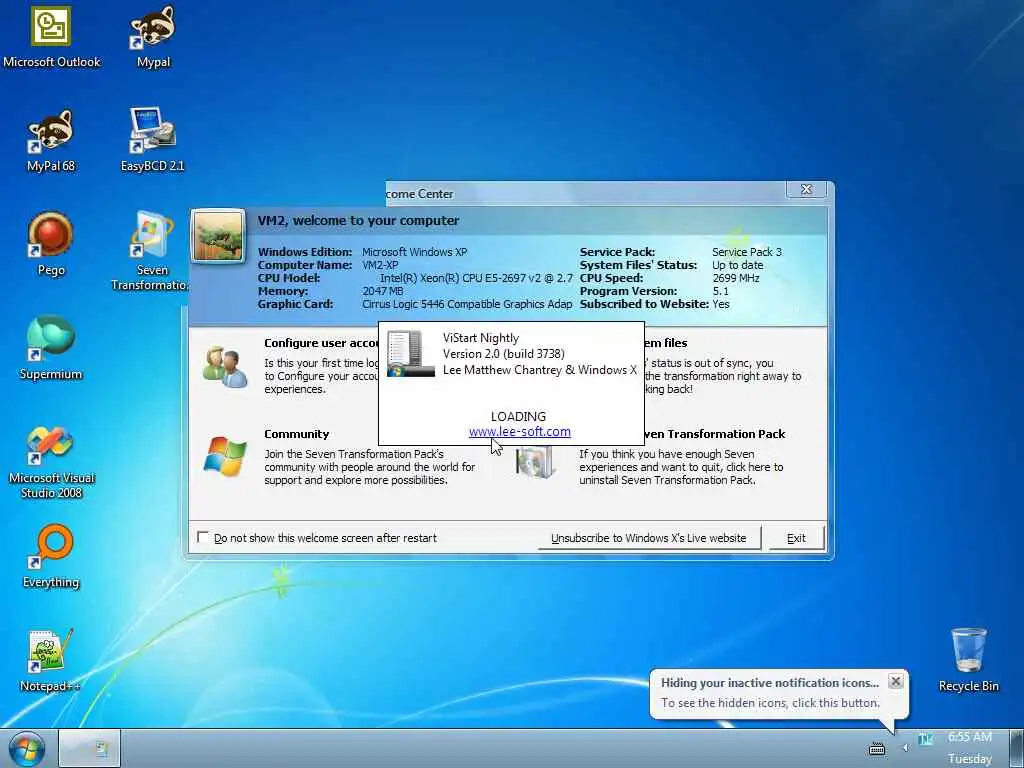The width and height of the screenshot is (1024, 768).
Task: Click the 'VM2, welcome to your computer' heading
Action: 359,220
